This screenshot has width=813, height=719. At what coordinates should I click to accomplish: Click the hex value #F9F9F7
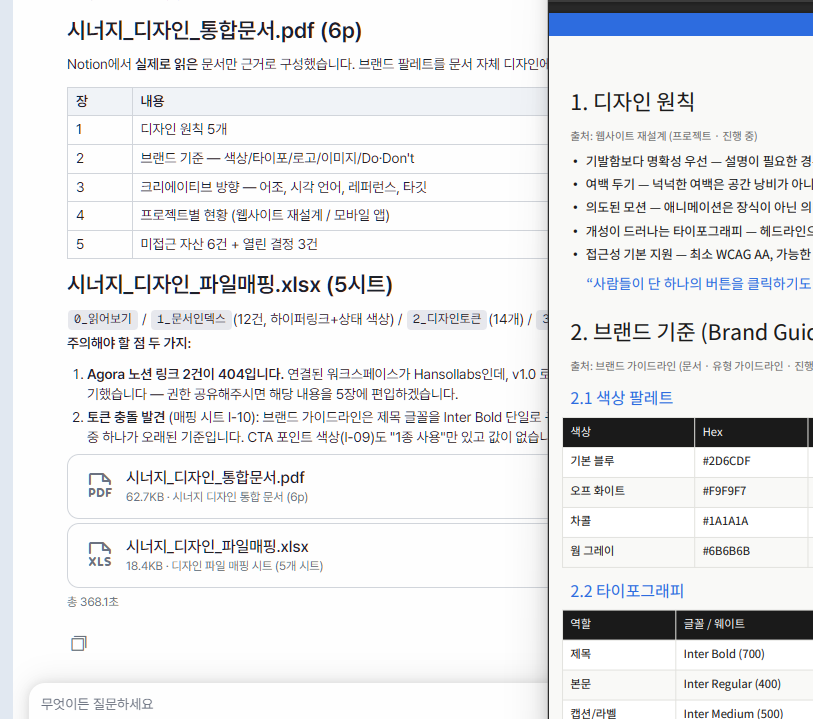(x=724, y=491)
